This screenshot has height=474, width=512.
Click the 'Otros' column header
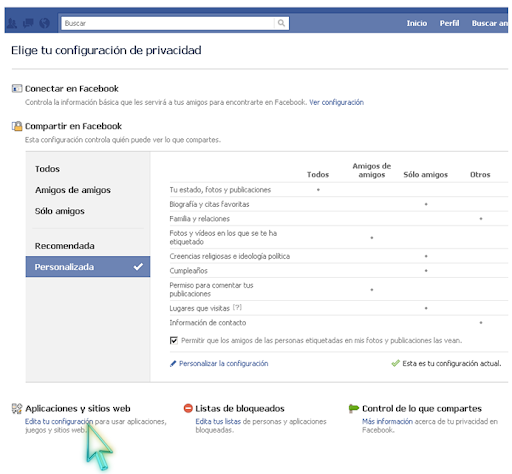pyautogui.click(x=480, y=175)
